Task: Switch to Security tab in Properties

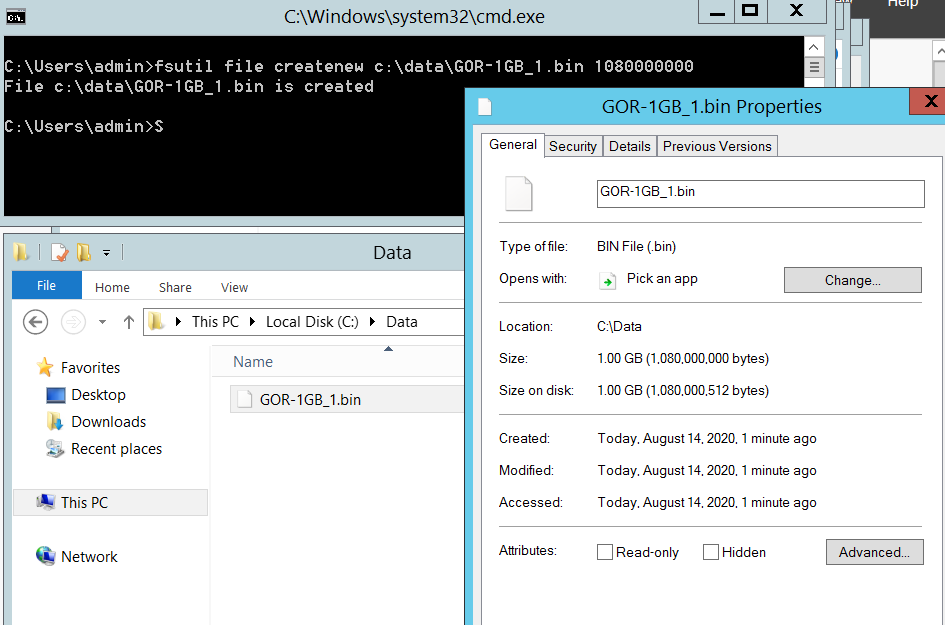Action: 573,146
